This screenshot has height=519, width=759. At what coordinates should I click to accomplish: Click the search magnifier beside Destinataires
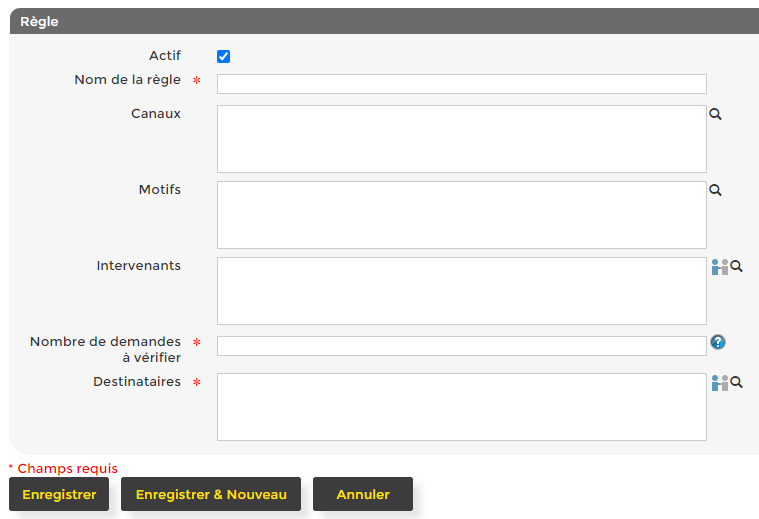(737, 382)
